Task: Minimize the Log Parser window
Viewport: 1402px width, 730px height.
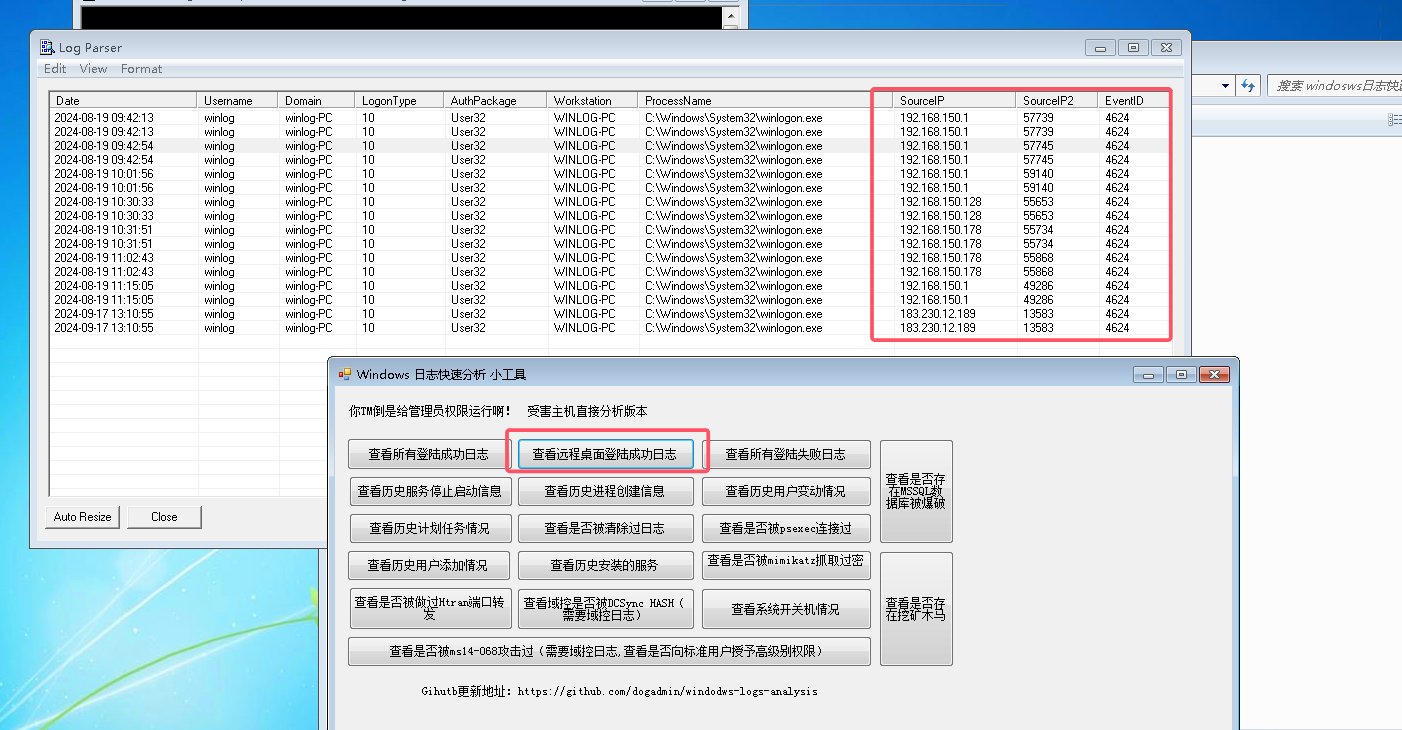Action: [x=1101, y=48]
